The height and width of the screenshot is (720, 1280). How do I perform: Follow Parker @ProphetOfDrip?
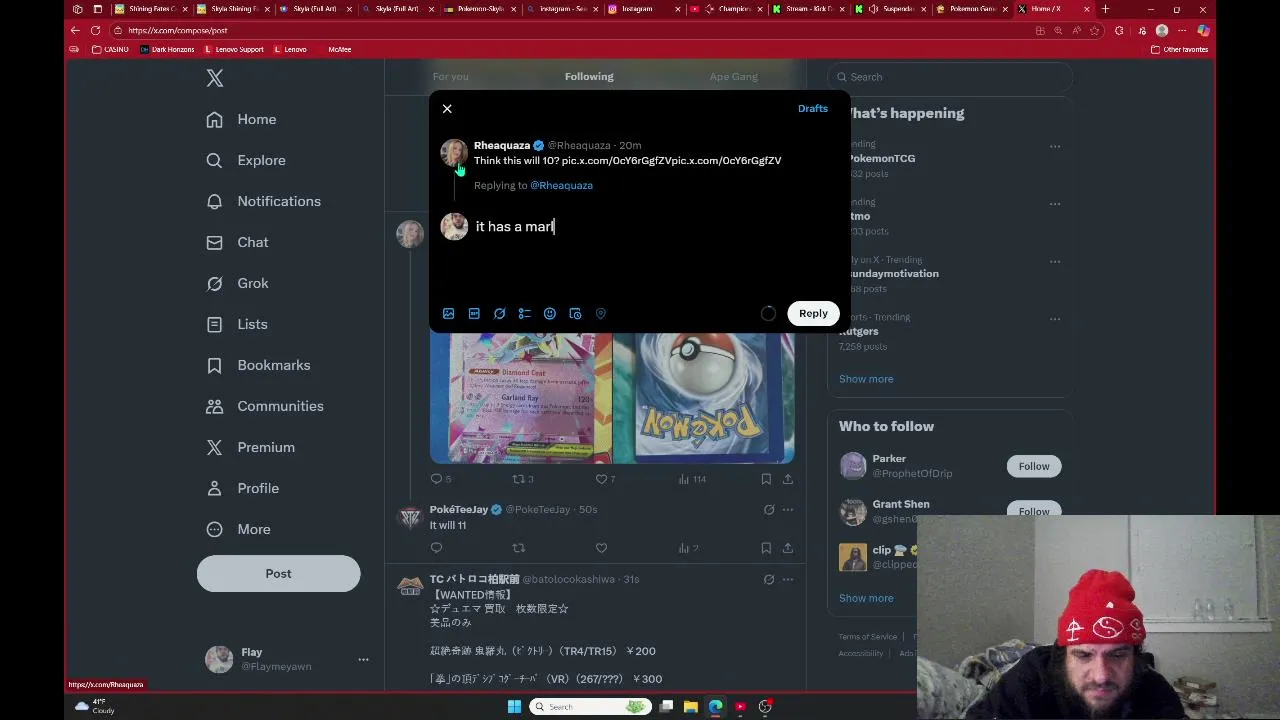click(1034, 466)
